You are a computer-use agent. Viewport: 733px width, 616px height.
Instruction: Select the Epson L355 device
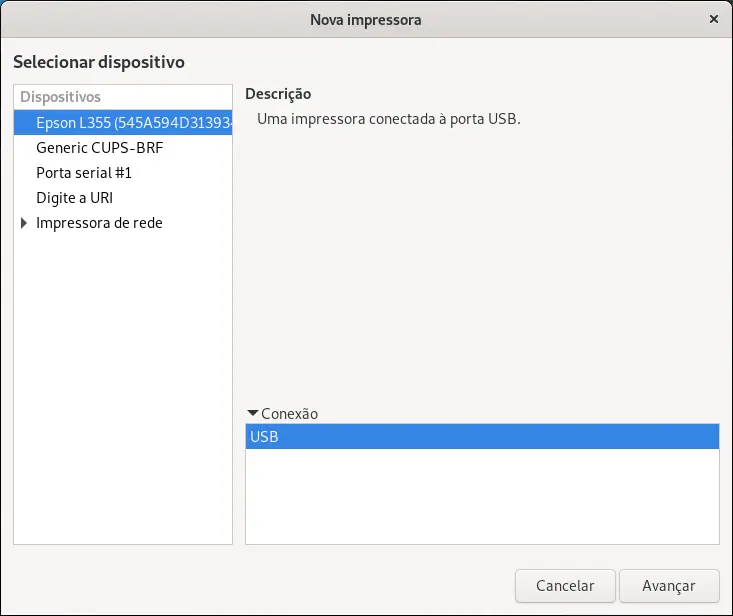point(123,122)
